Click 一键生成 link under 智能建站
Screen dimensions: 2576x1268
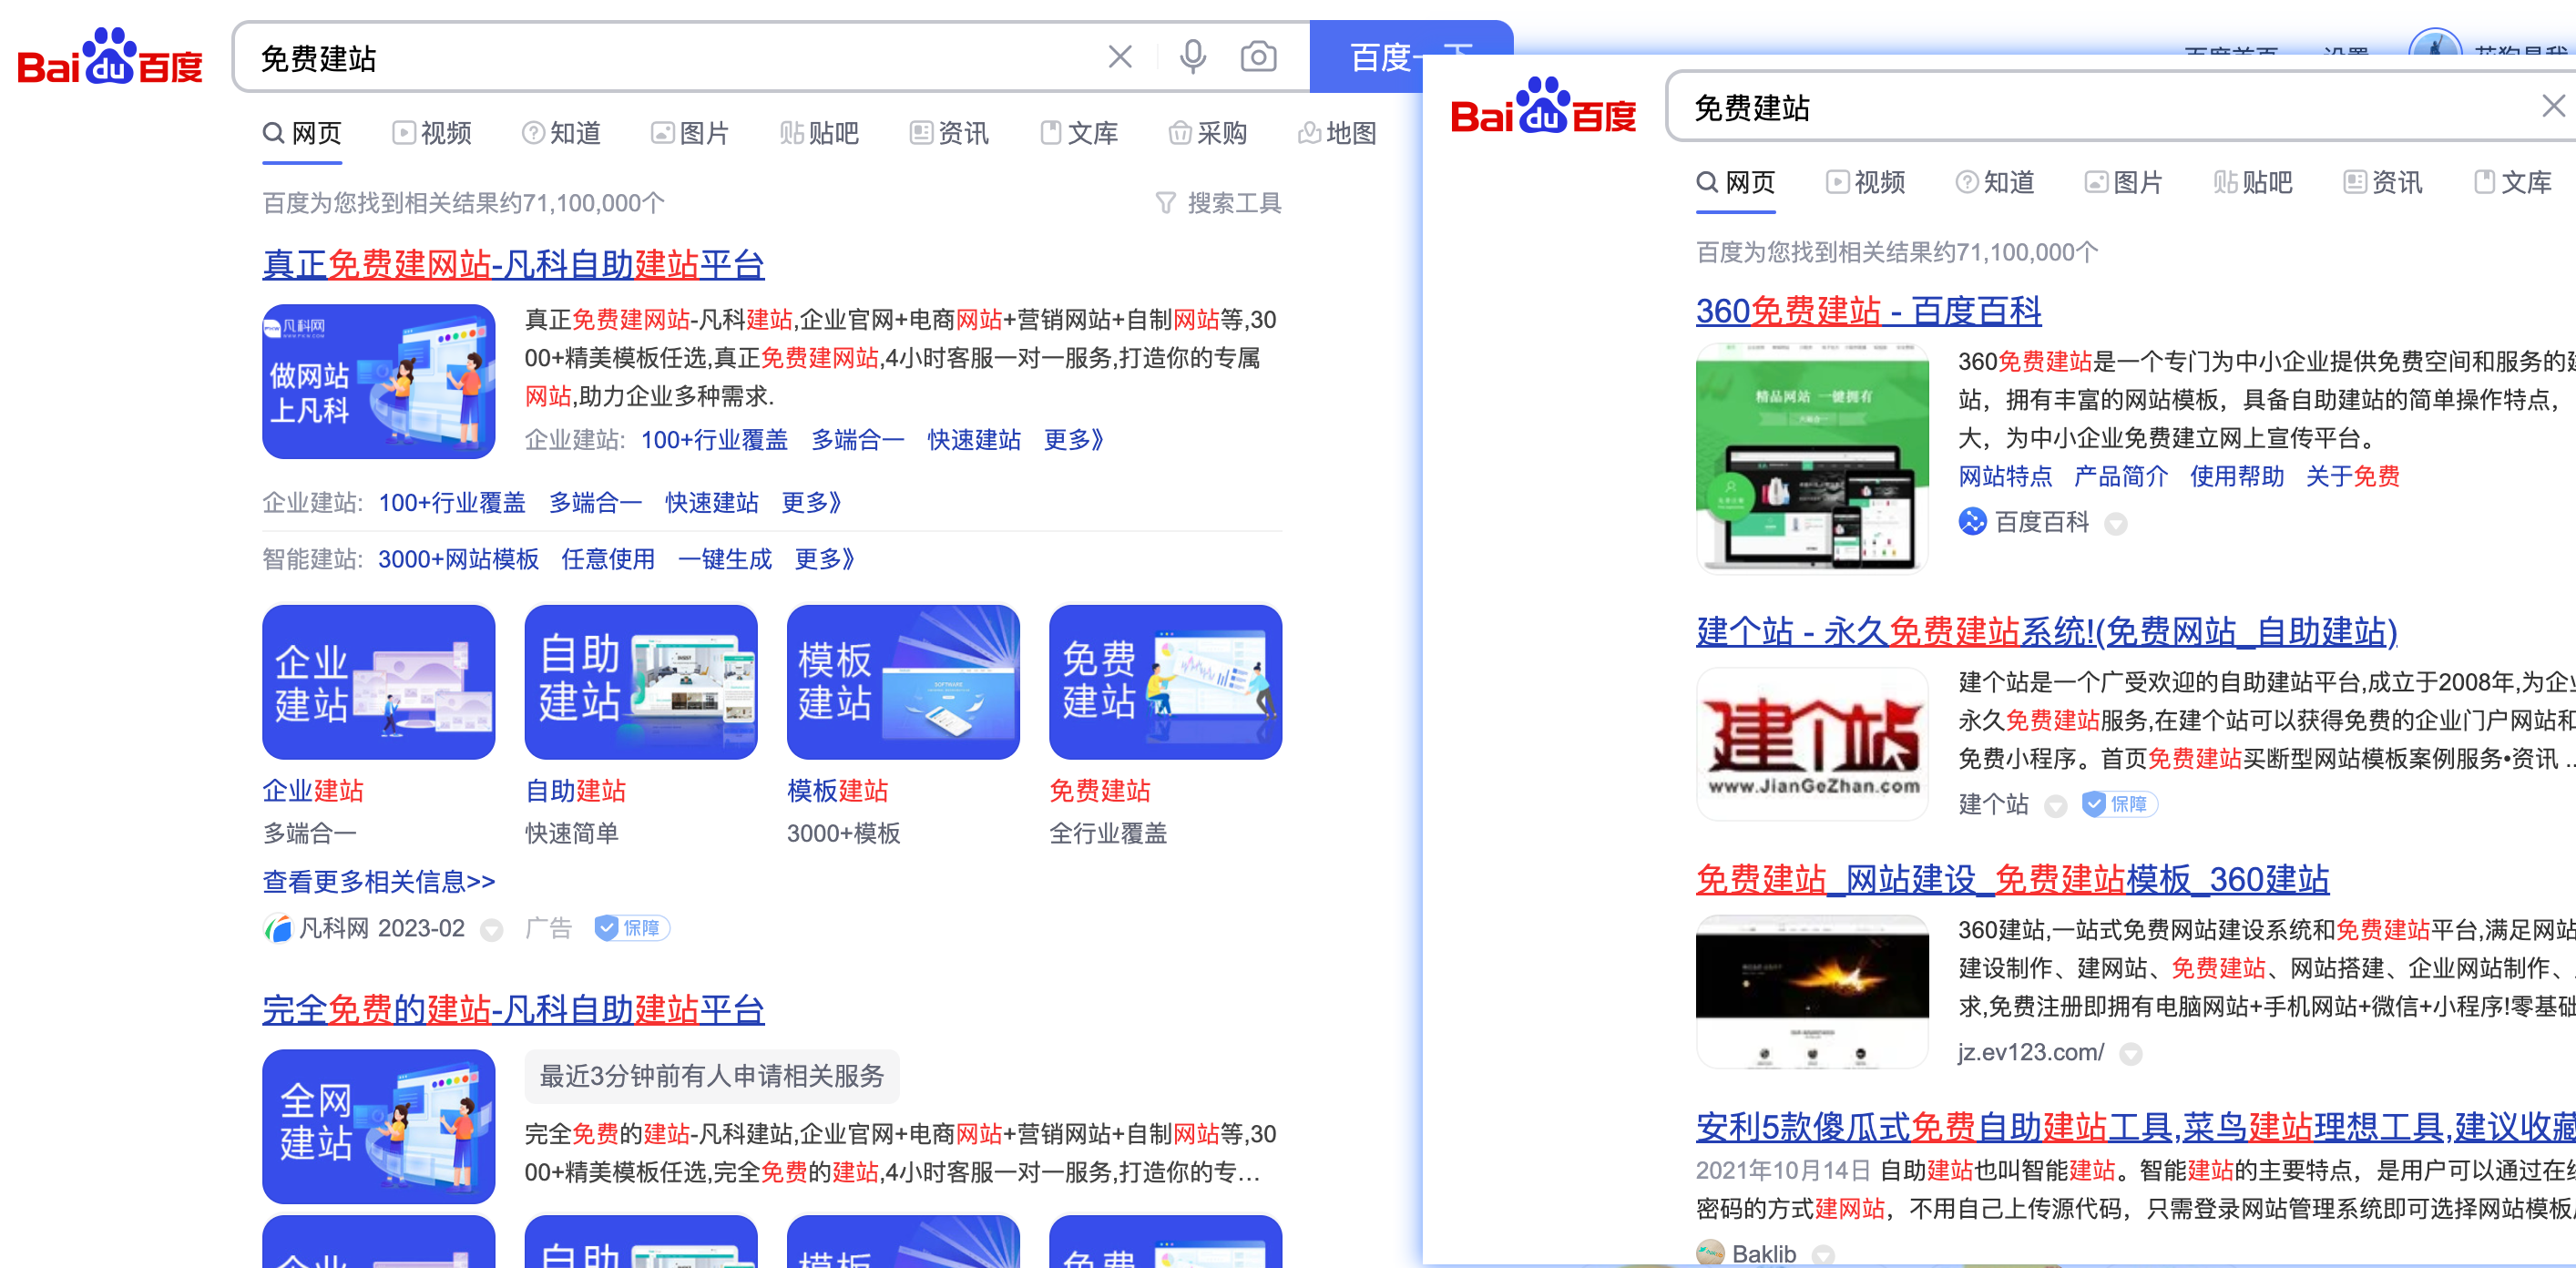click(725, 560)
